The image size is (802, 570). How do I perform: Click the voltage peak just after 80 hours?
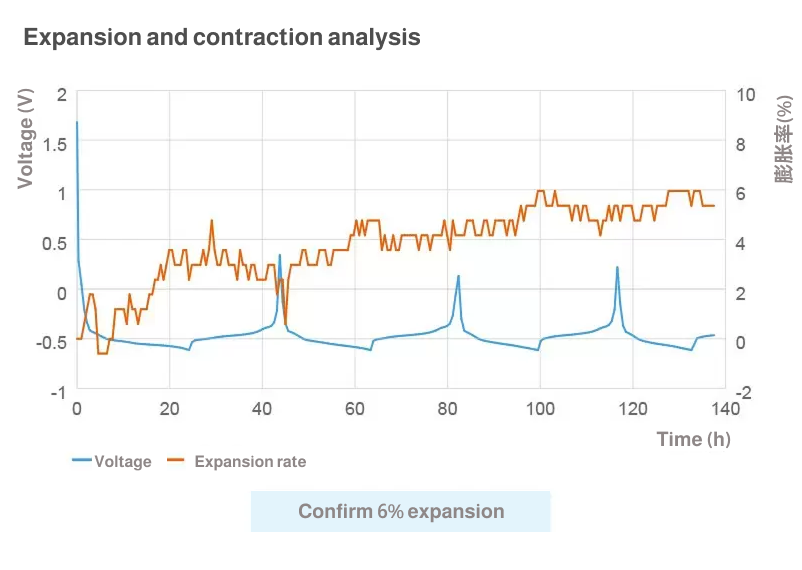pos(458,276)
